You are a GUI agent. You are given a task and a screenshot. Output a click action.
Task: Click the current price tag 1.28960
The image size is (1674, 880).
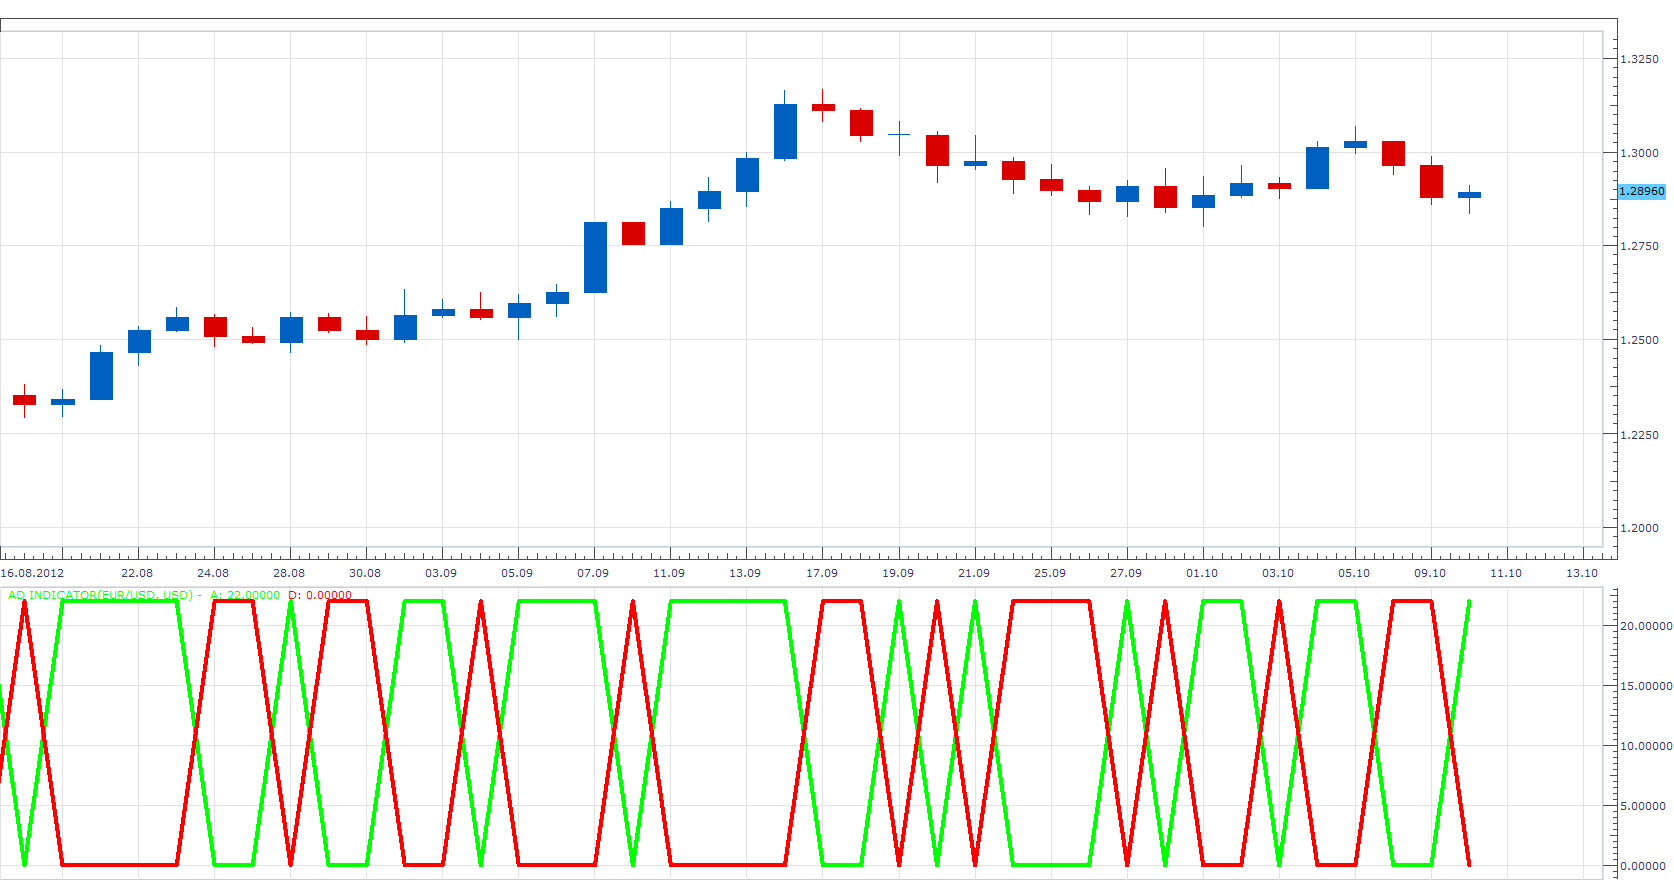coord(1642,191)
